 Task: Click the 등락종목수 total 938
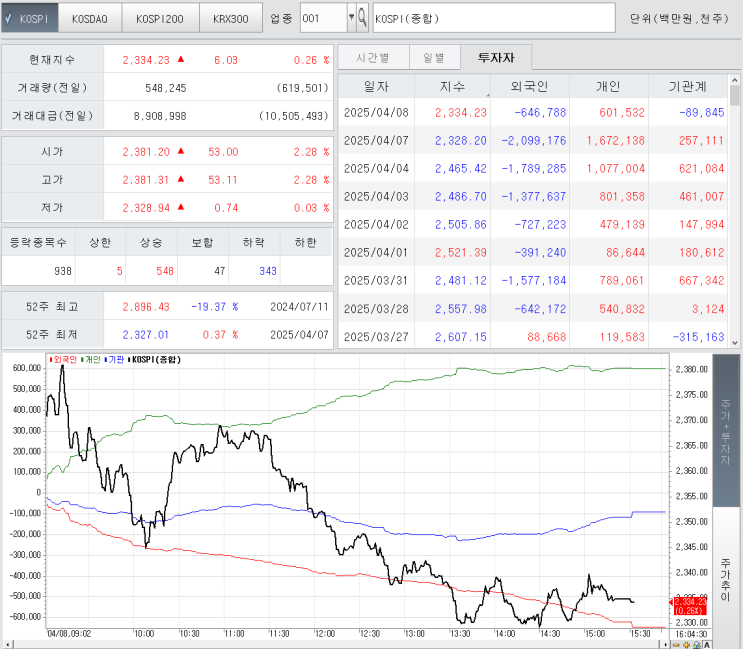(63, 271)
